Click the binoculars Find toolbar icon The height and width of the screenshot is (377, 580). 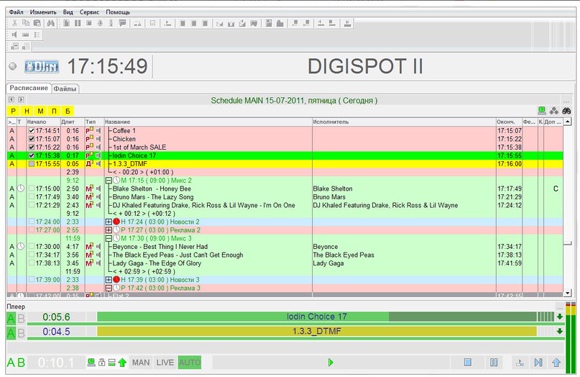click(51, 23)
